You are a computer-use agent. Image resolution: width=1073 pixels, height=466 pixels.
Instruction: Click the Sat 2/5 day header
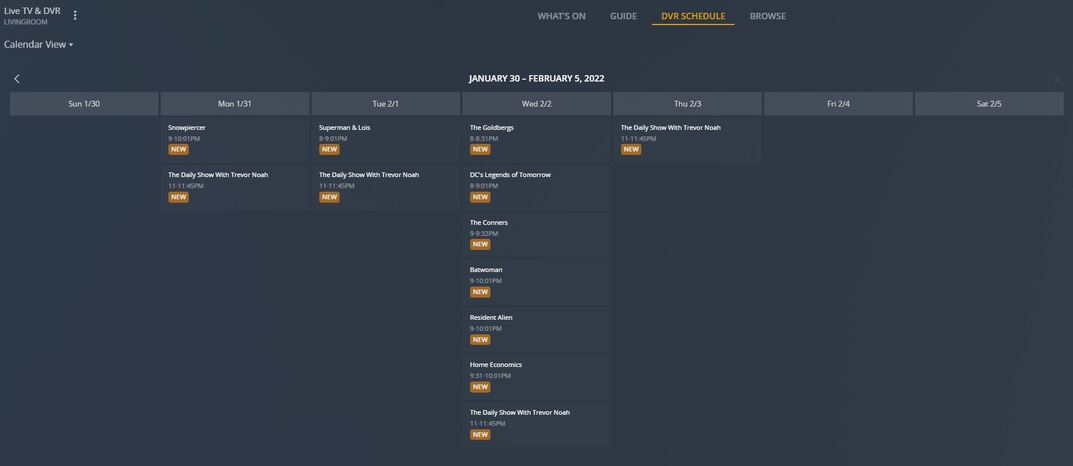pos(988,104)
